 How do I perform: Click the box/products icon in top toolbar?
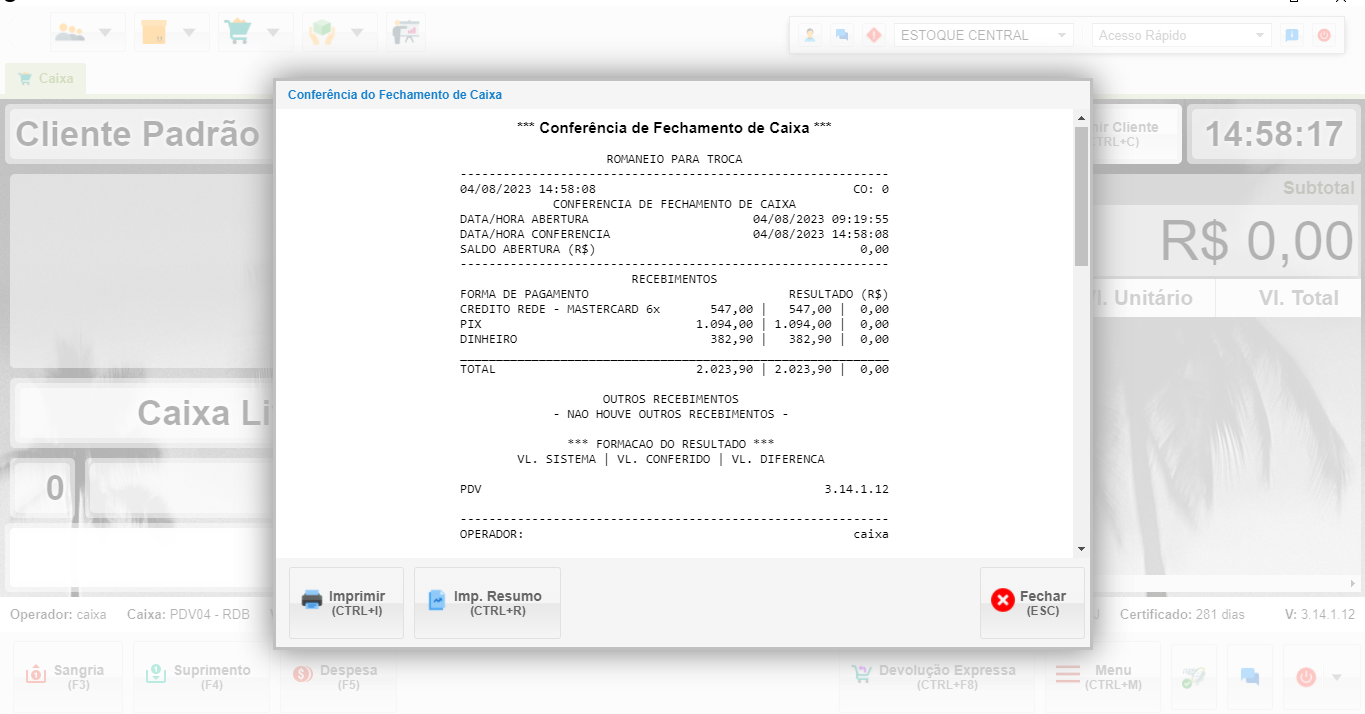click(154, 32)
